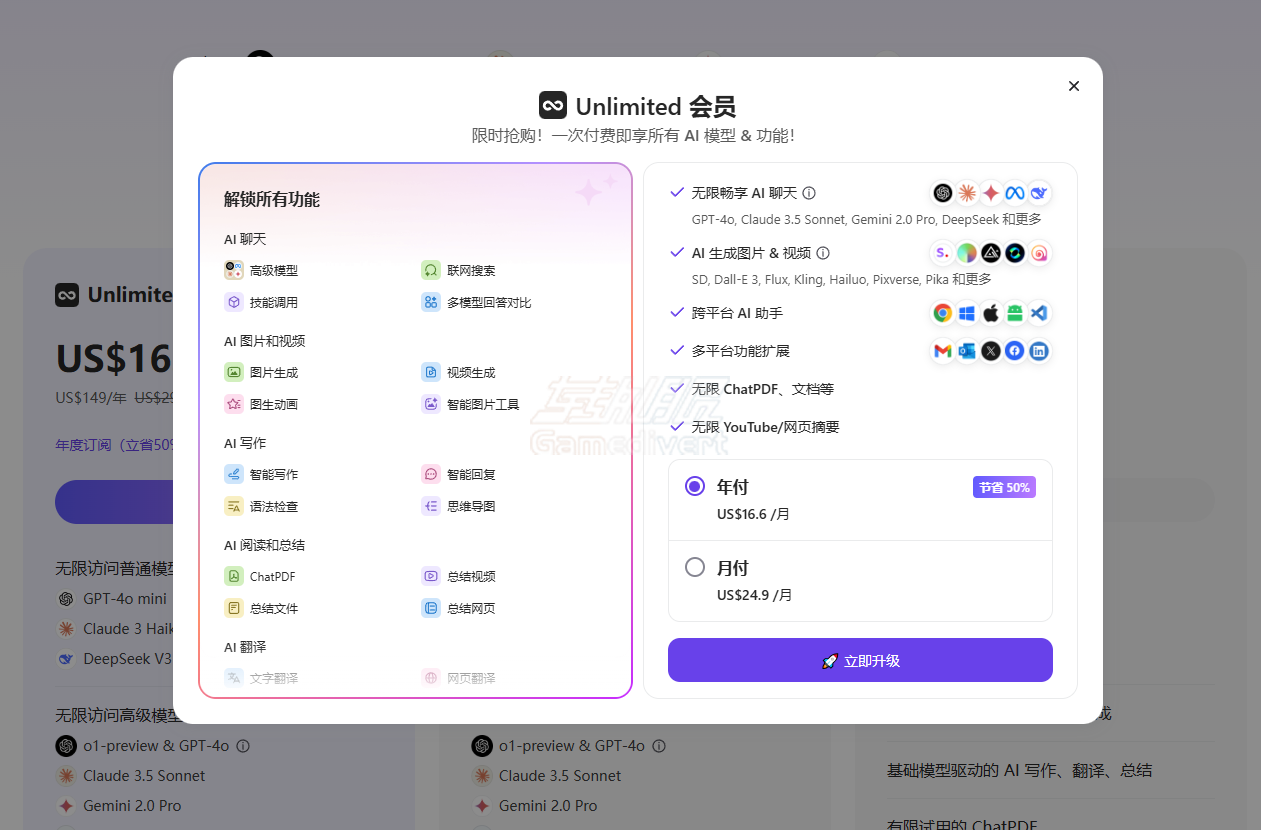Click the 联网搜索 web search feature icon
This screenshot has height=830, width=1261.
(431, 270)
